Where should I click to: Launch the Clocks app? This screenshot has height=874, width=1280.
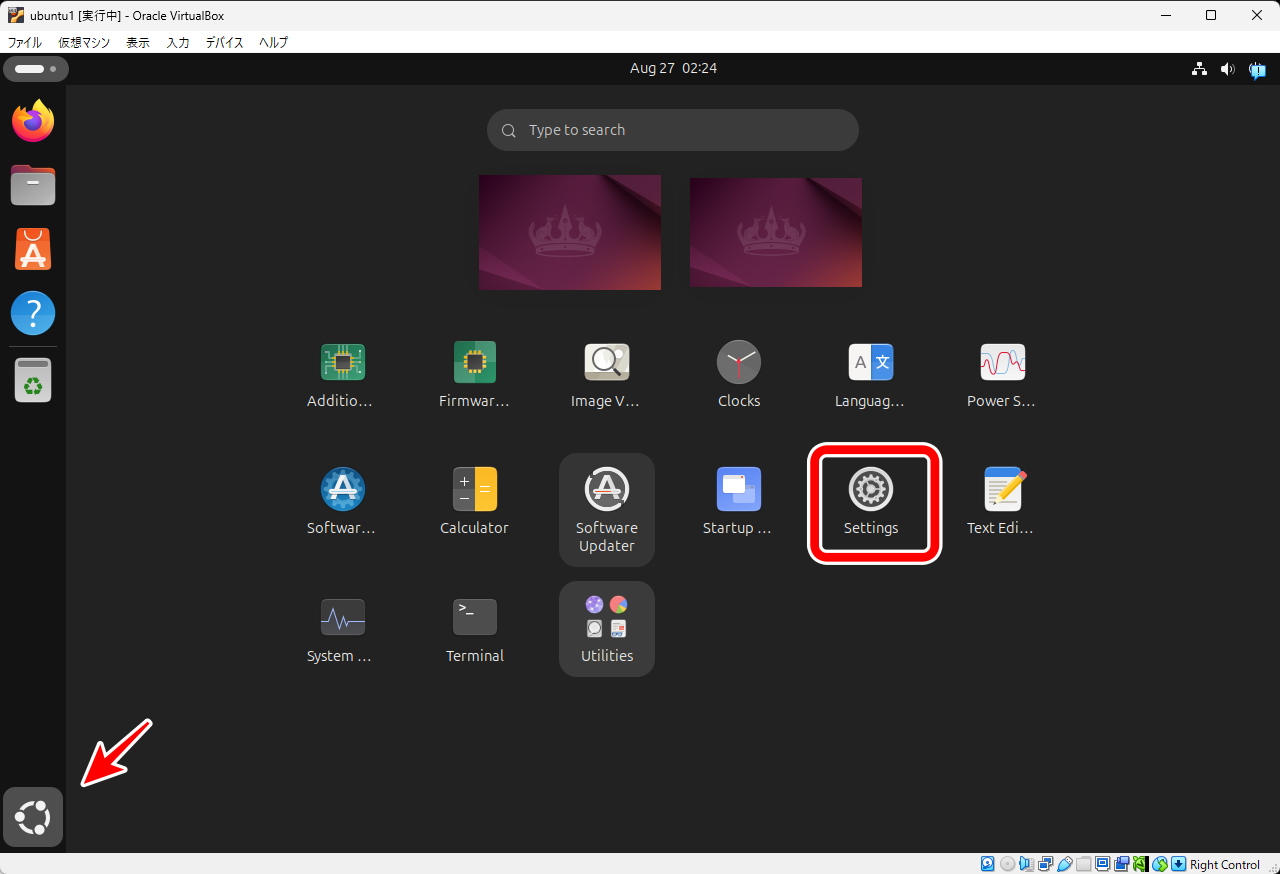point(739,376)
